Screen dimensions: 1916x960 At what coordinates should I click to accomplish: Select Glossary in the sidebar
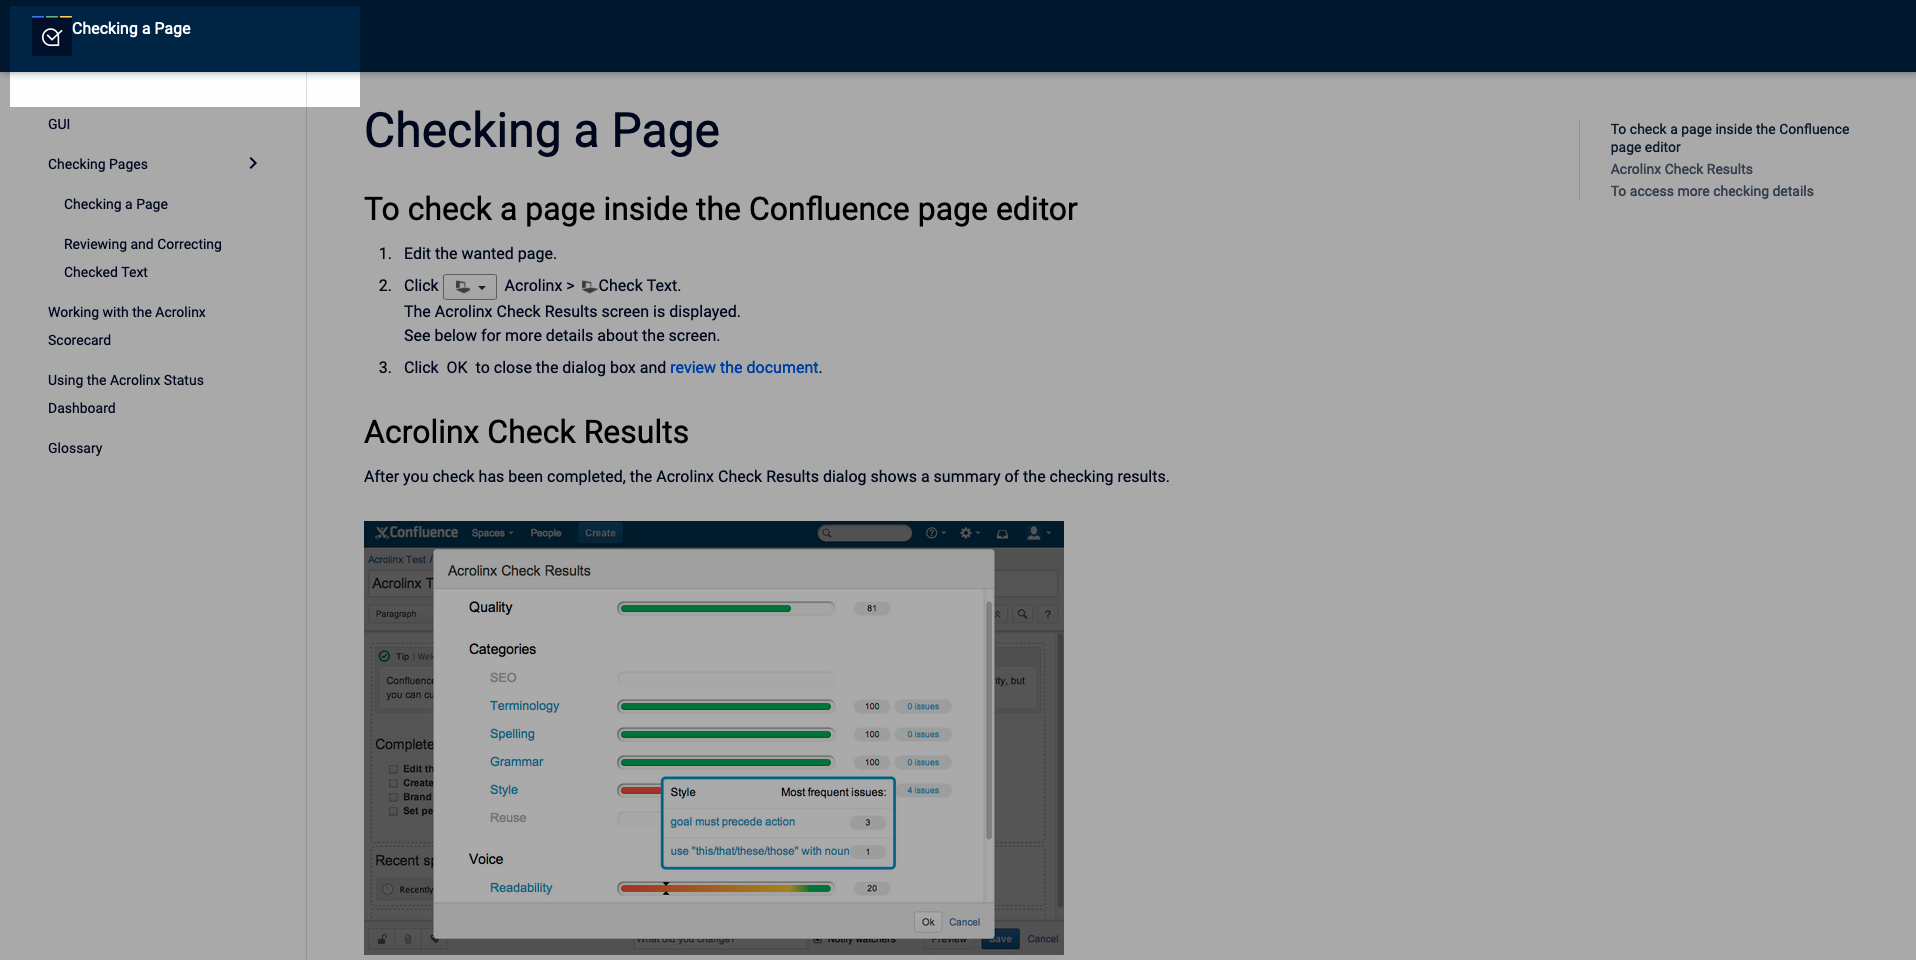75,448
